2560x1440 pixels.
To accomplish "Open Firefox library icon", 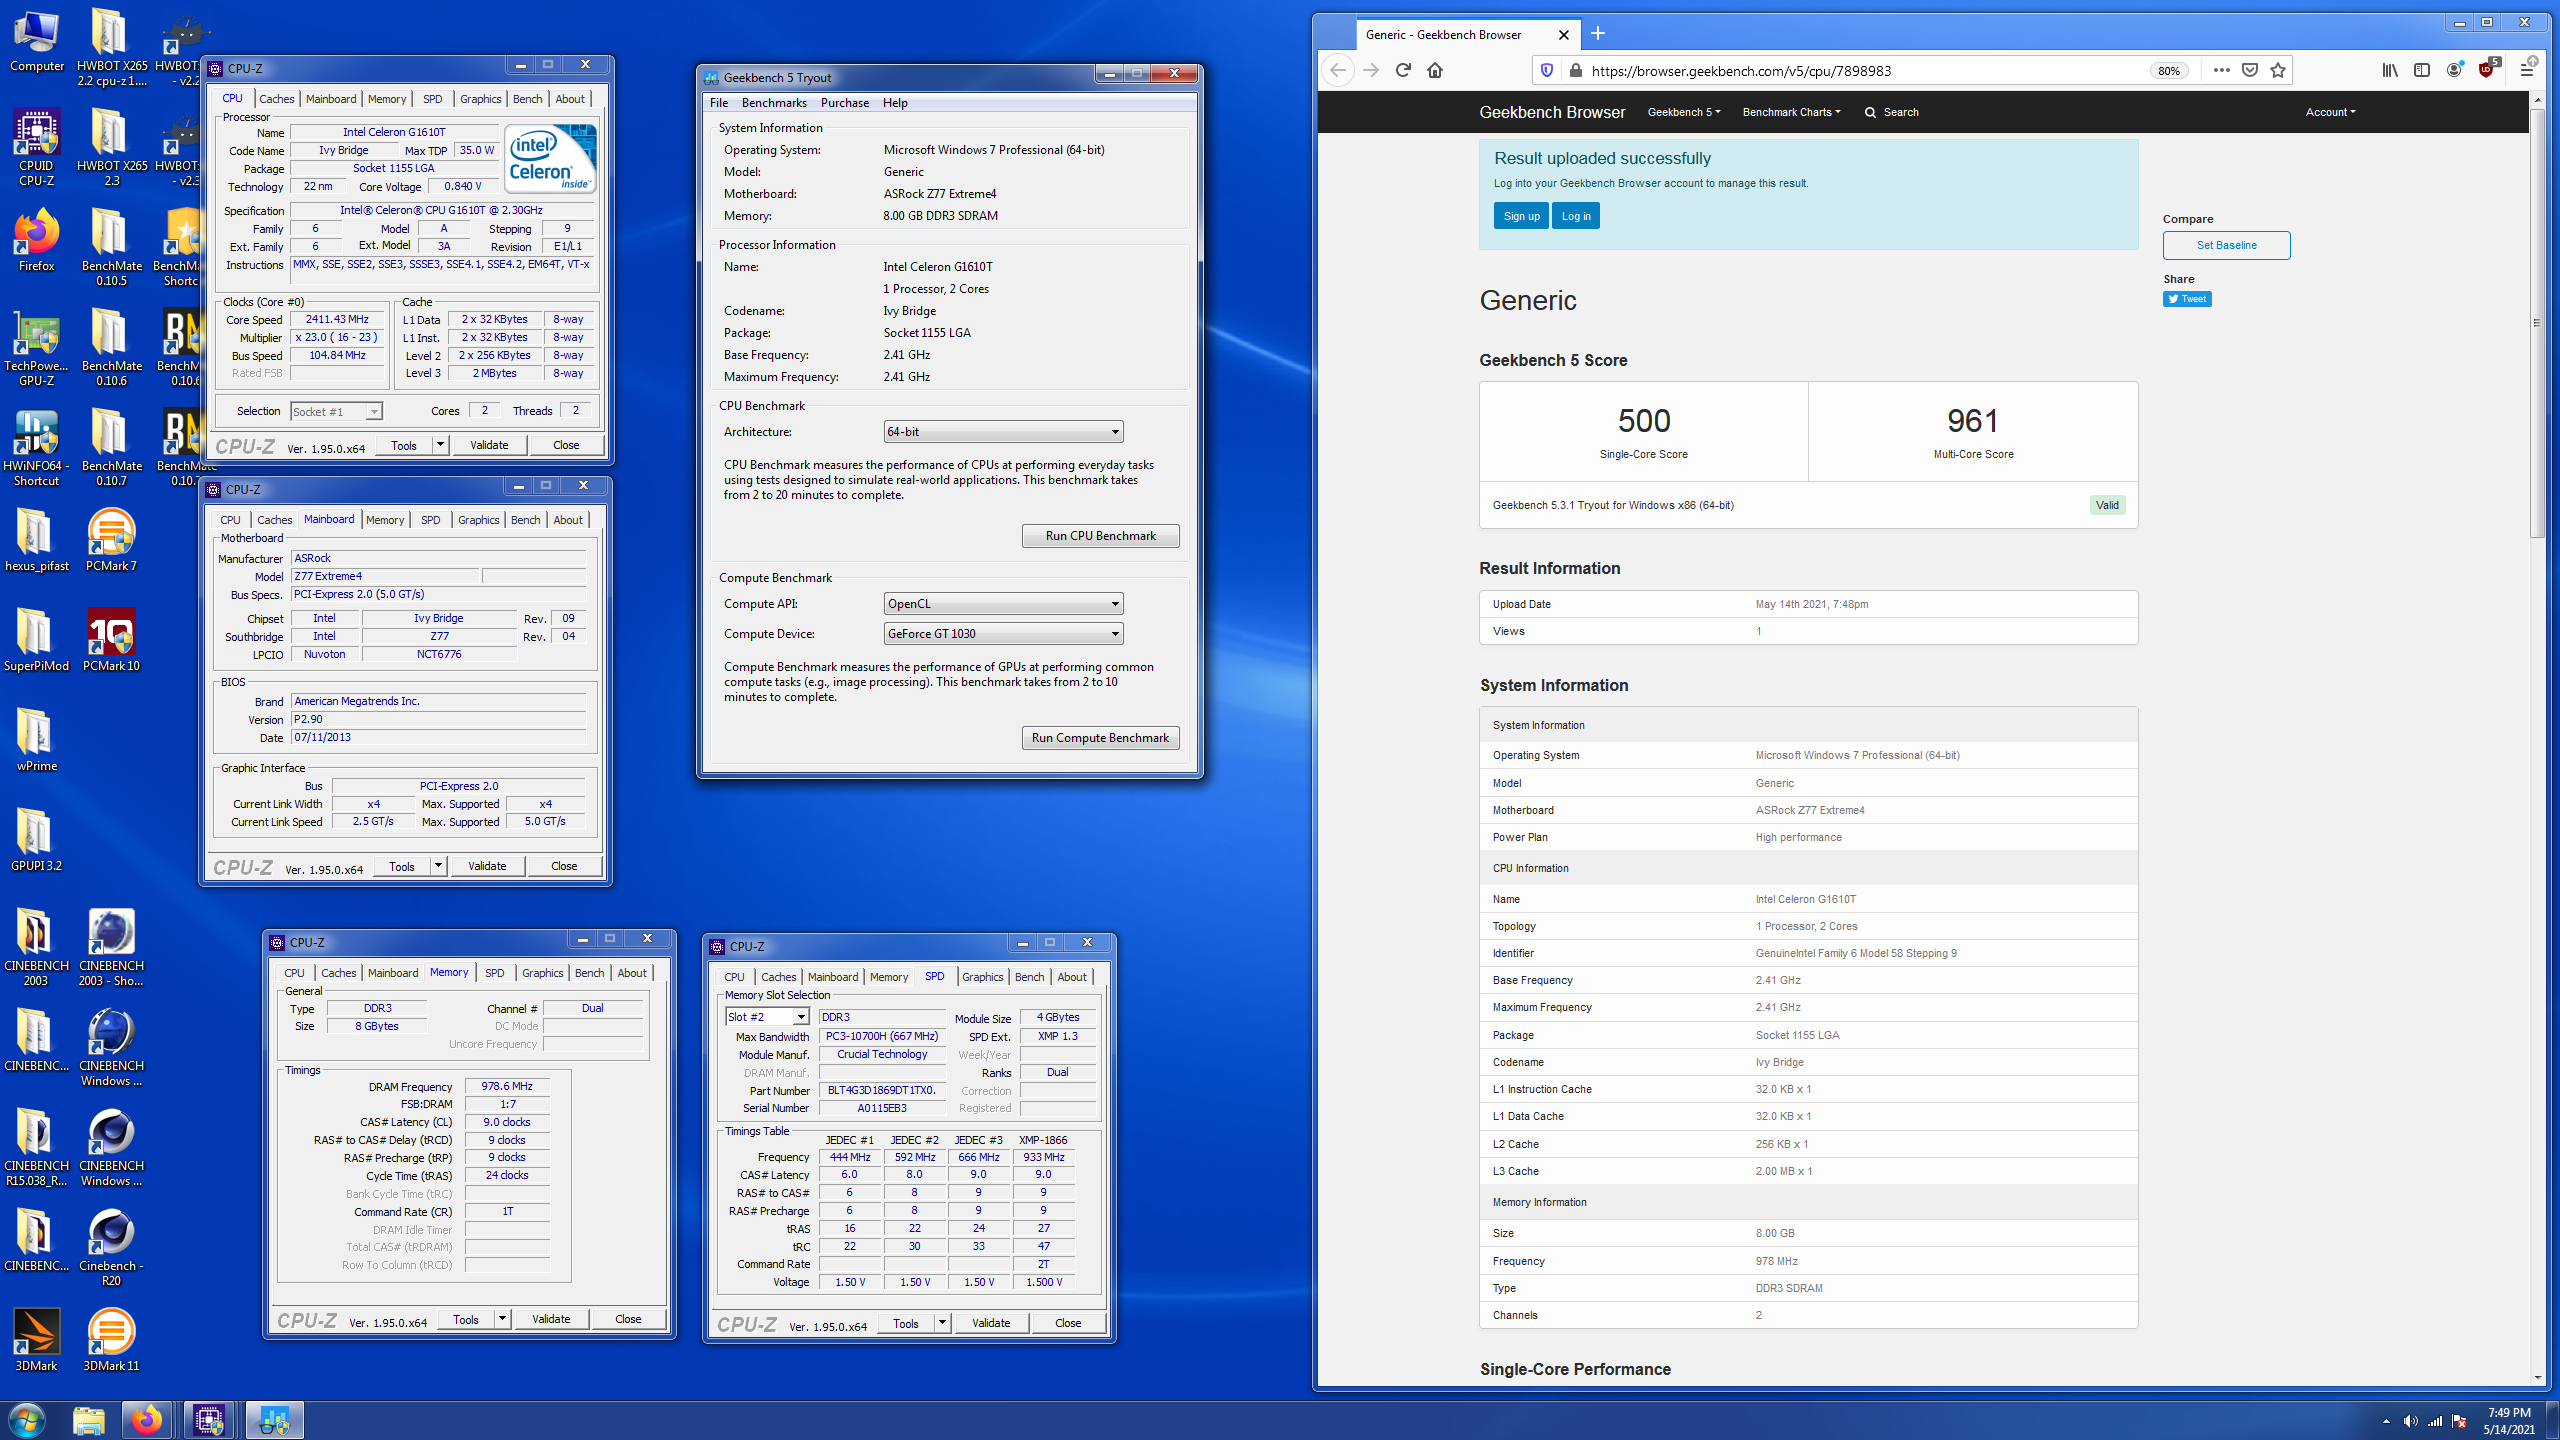I will pyautogui.click(x=2390, y=70).
